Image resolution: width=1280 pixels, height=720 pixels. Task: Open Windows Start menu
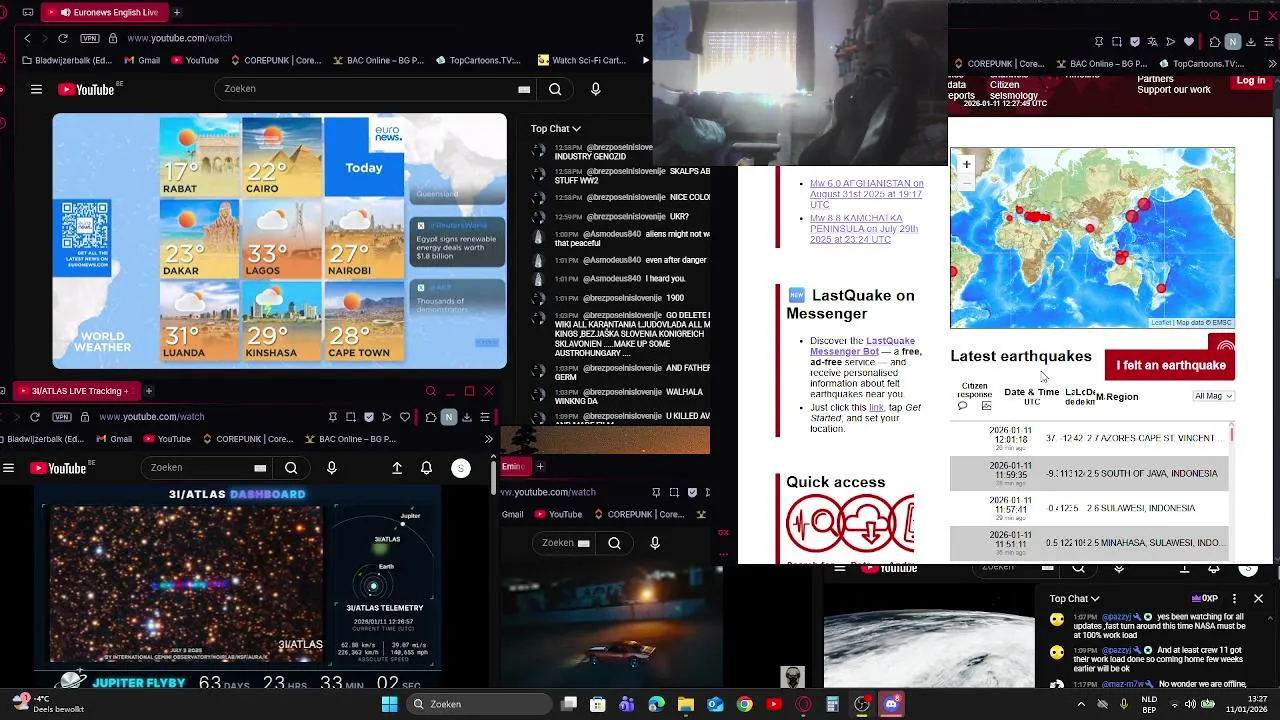[x=389, y=704]
